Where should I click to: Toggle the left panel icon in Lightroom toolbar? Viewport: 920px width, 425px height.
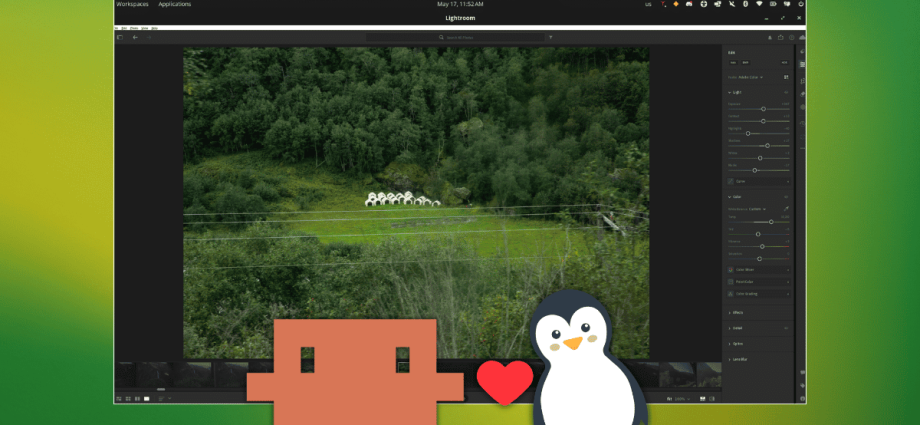point(120,38)
